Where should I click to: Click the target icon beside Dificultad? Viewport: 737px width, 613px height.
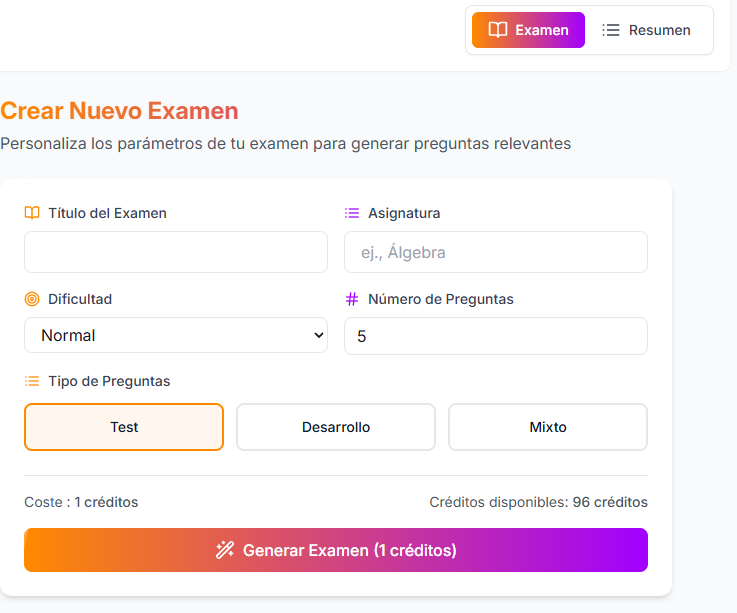32,299
